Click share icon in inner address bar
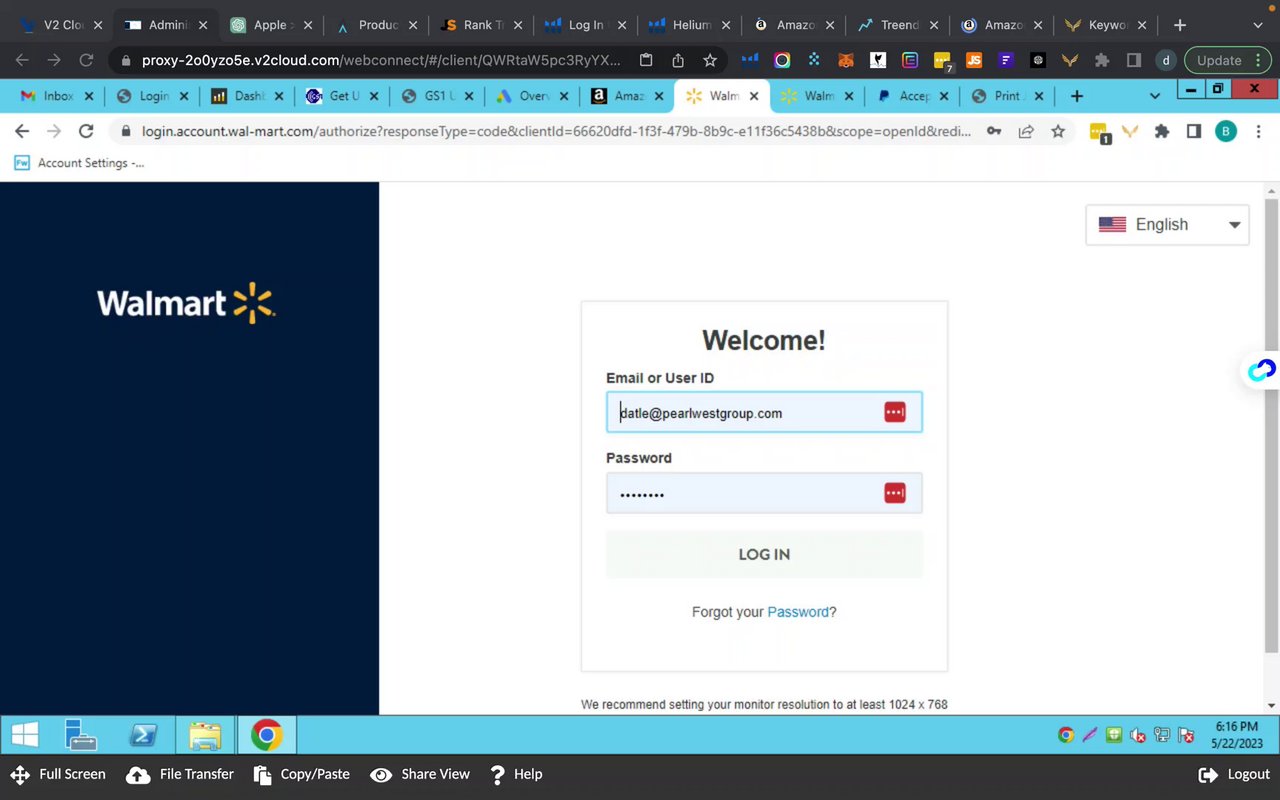This screenshot has width=1280, height=800. 1026,131
